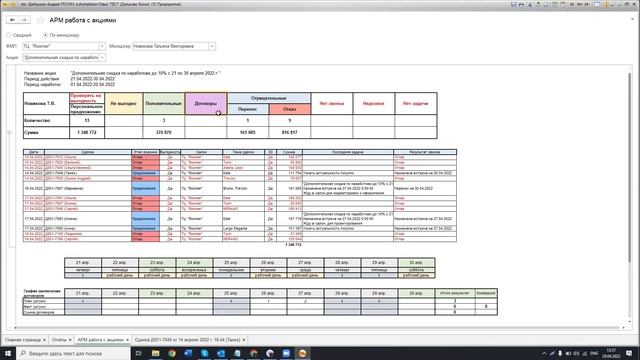Image resolution: width=640 pixels, height=360 pixels.
Task: Open Task View on the taskbar
Action: pyautogui.click(x=138, y=353)
